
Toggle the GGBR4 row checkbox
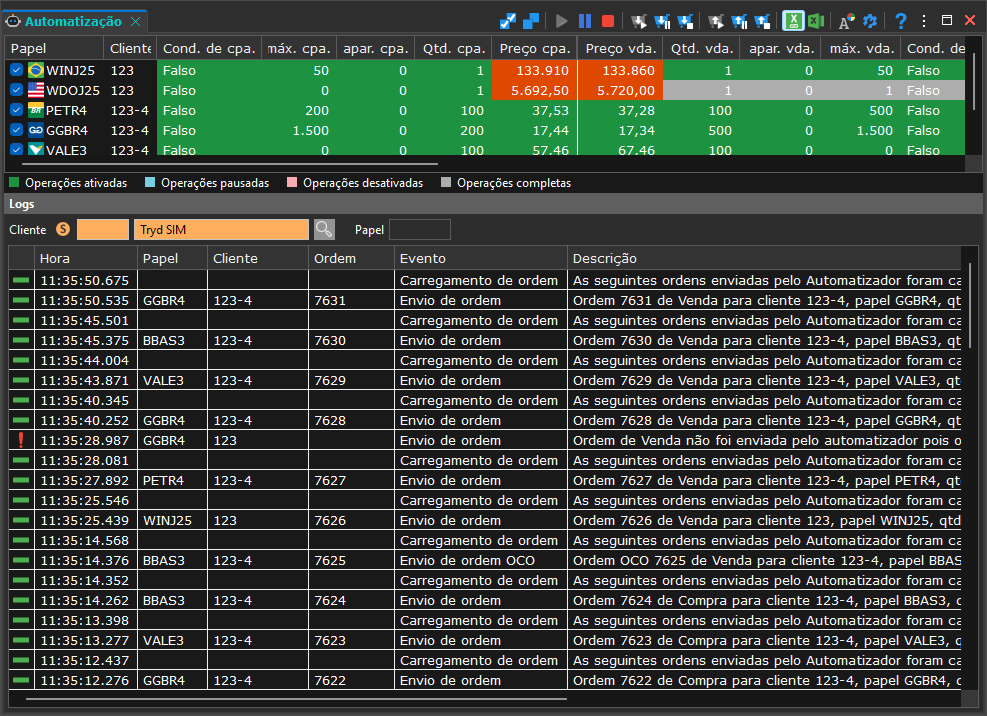(16, 130)
